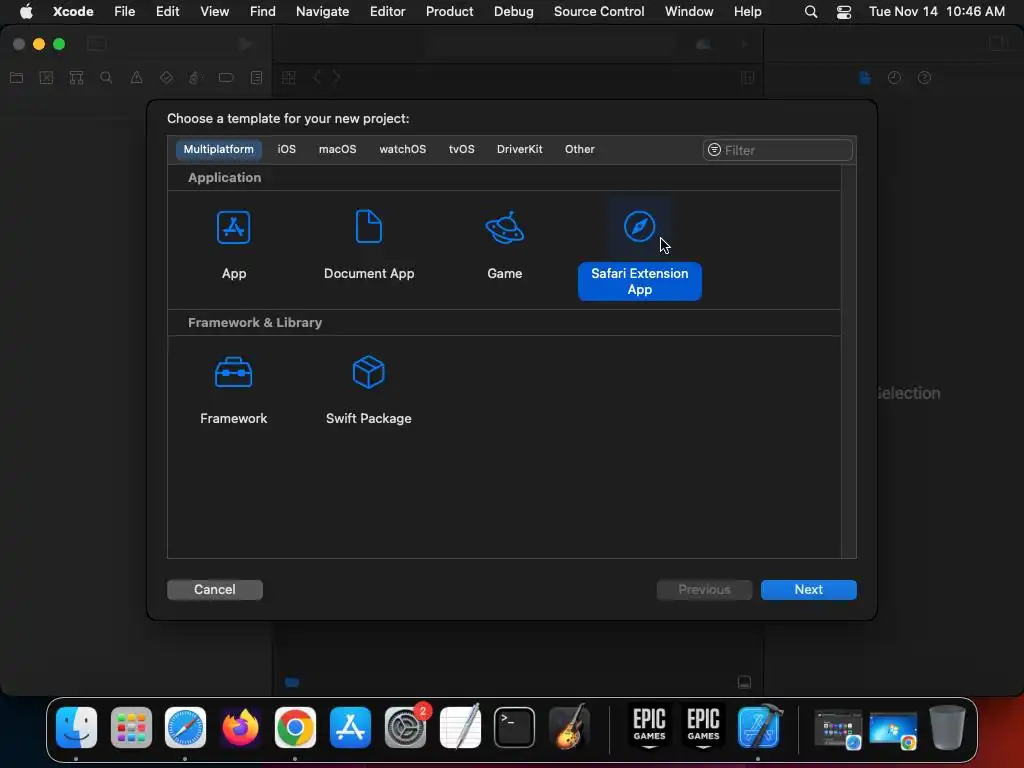Choose the Framework template

pyautogui.click(x=233, y=391)
